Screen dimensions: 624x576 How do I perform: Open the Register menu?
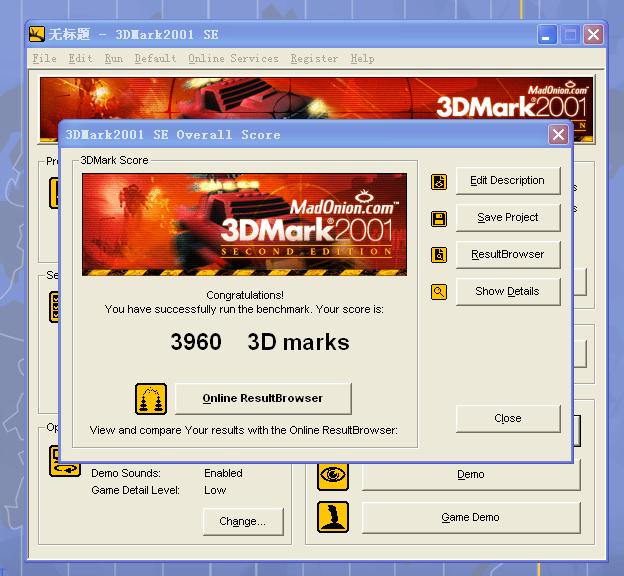tap(314, 59)
